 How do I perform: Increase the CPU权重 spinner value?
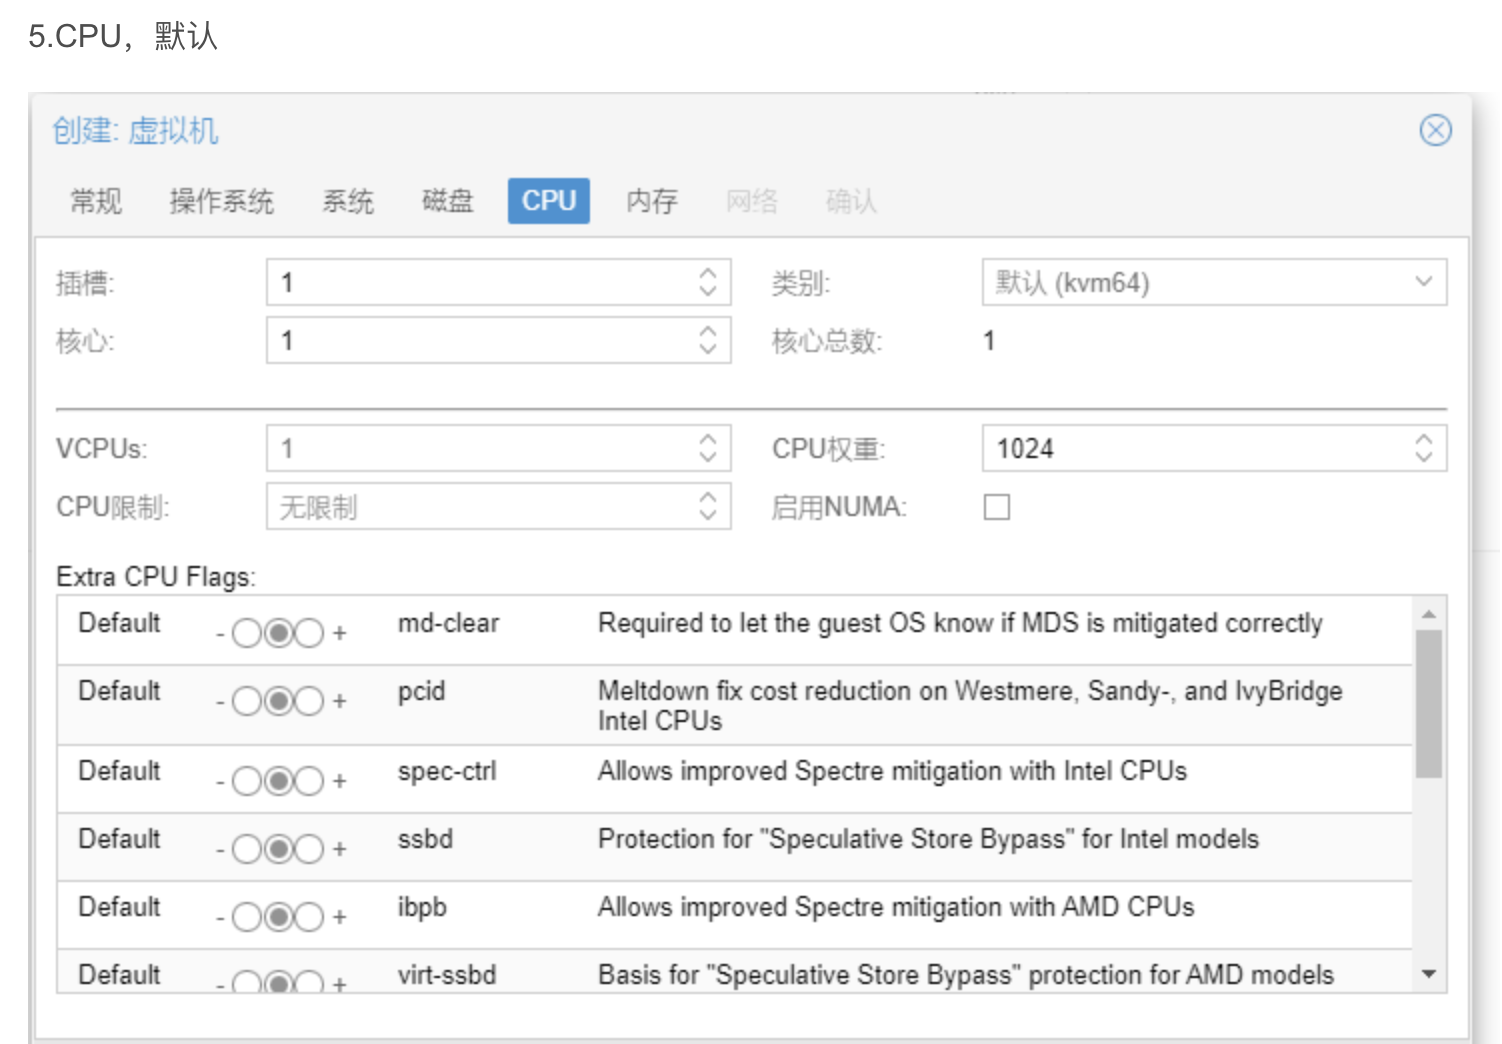tap(1423, 439)
